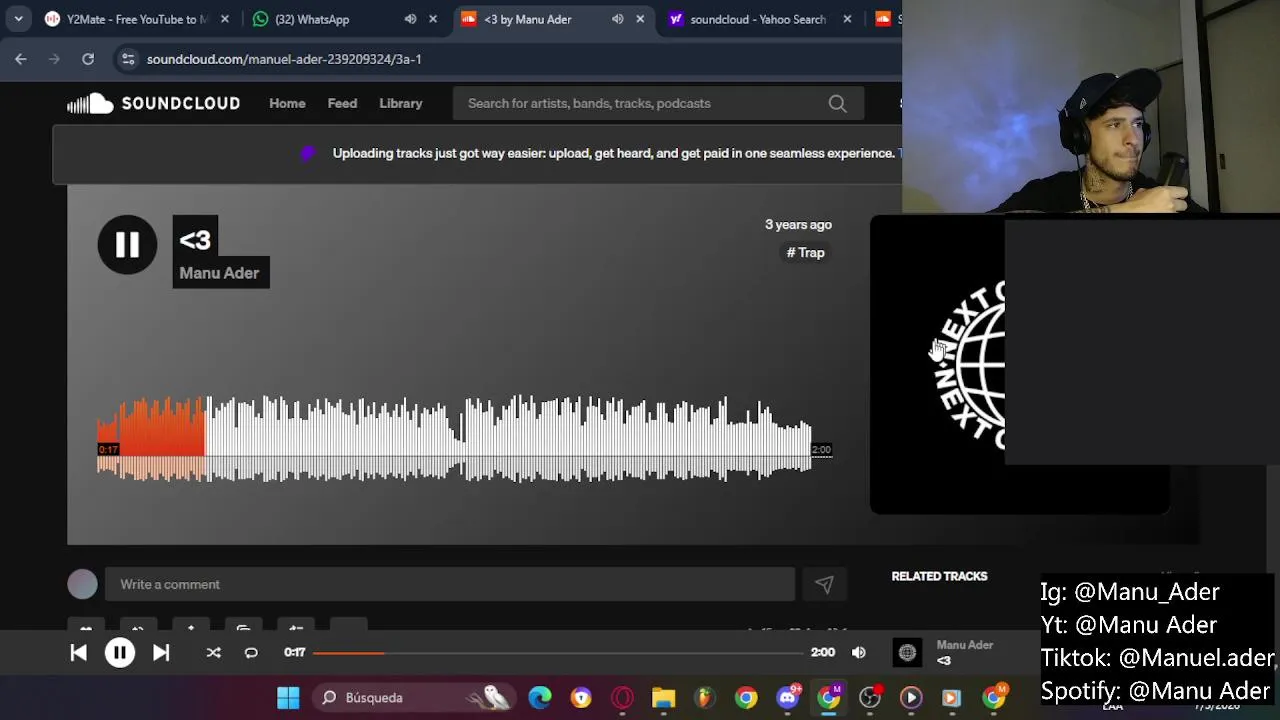Click the taskbar Búsqueda search box
This screenshot has height=720, width=1280.
413,698
